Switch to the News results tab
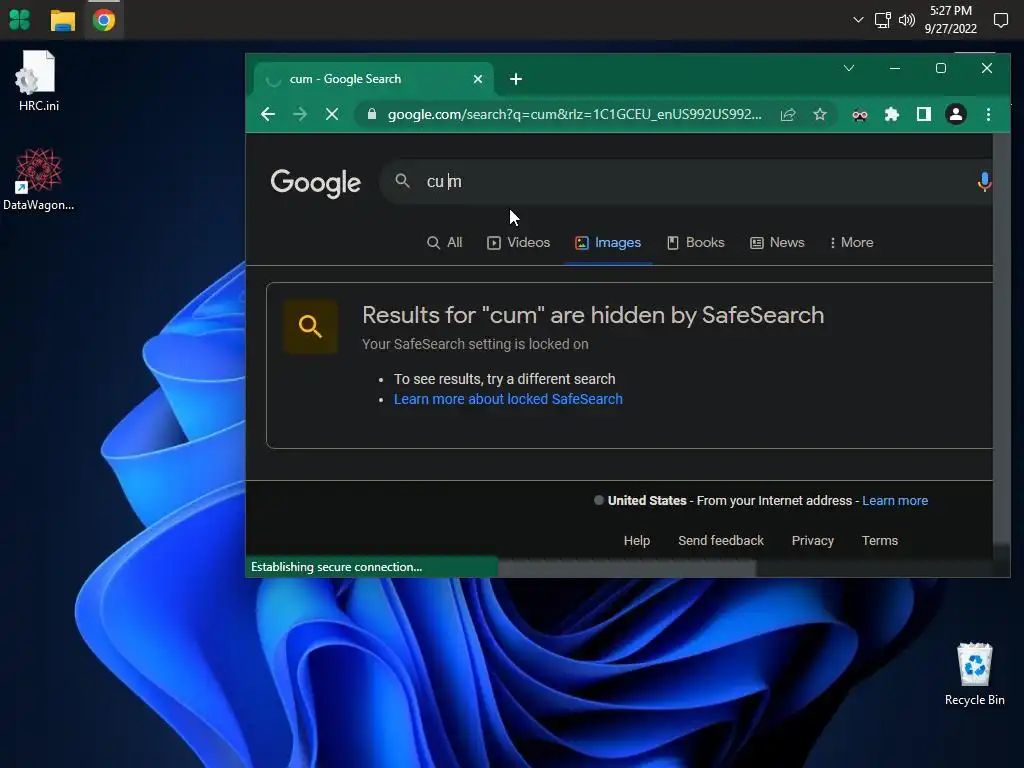The height and width of the screenshot is (768, 1024). pyautogui.click(x=777, y=242)
